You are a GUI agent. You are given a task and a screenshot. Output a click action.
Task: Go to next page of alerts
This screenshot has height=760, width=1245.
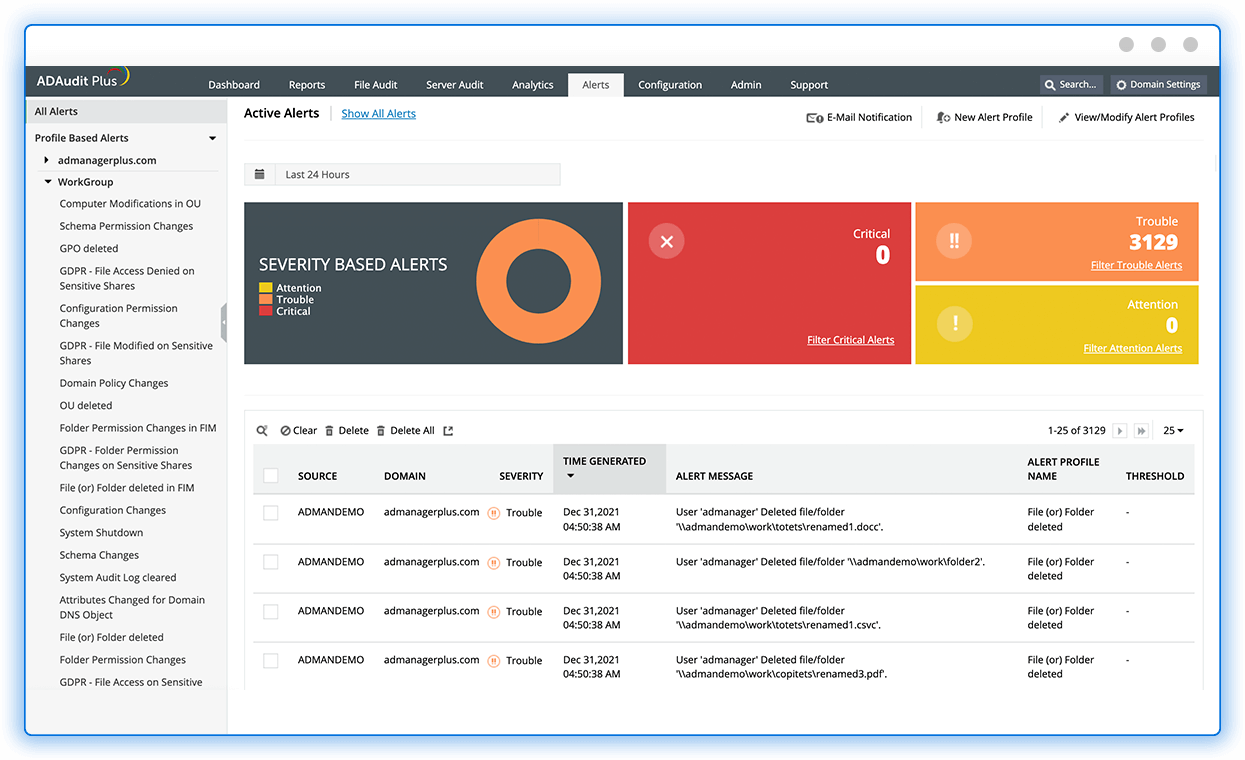click(x=1120, y=431)
